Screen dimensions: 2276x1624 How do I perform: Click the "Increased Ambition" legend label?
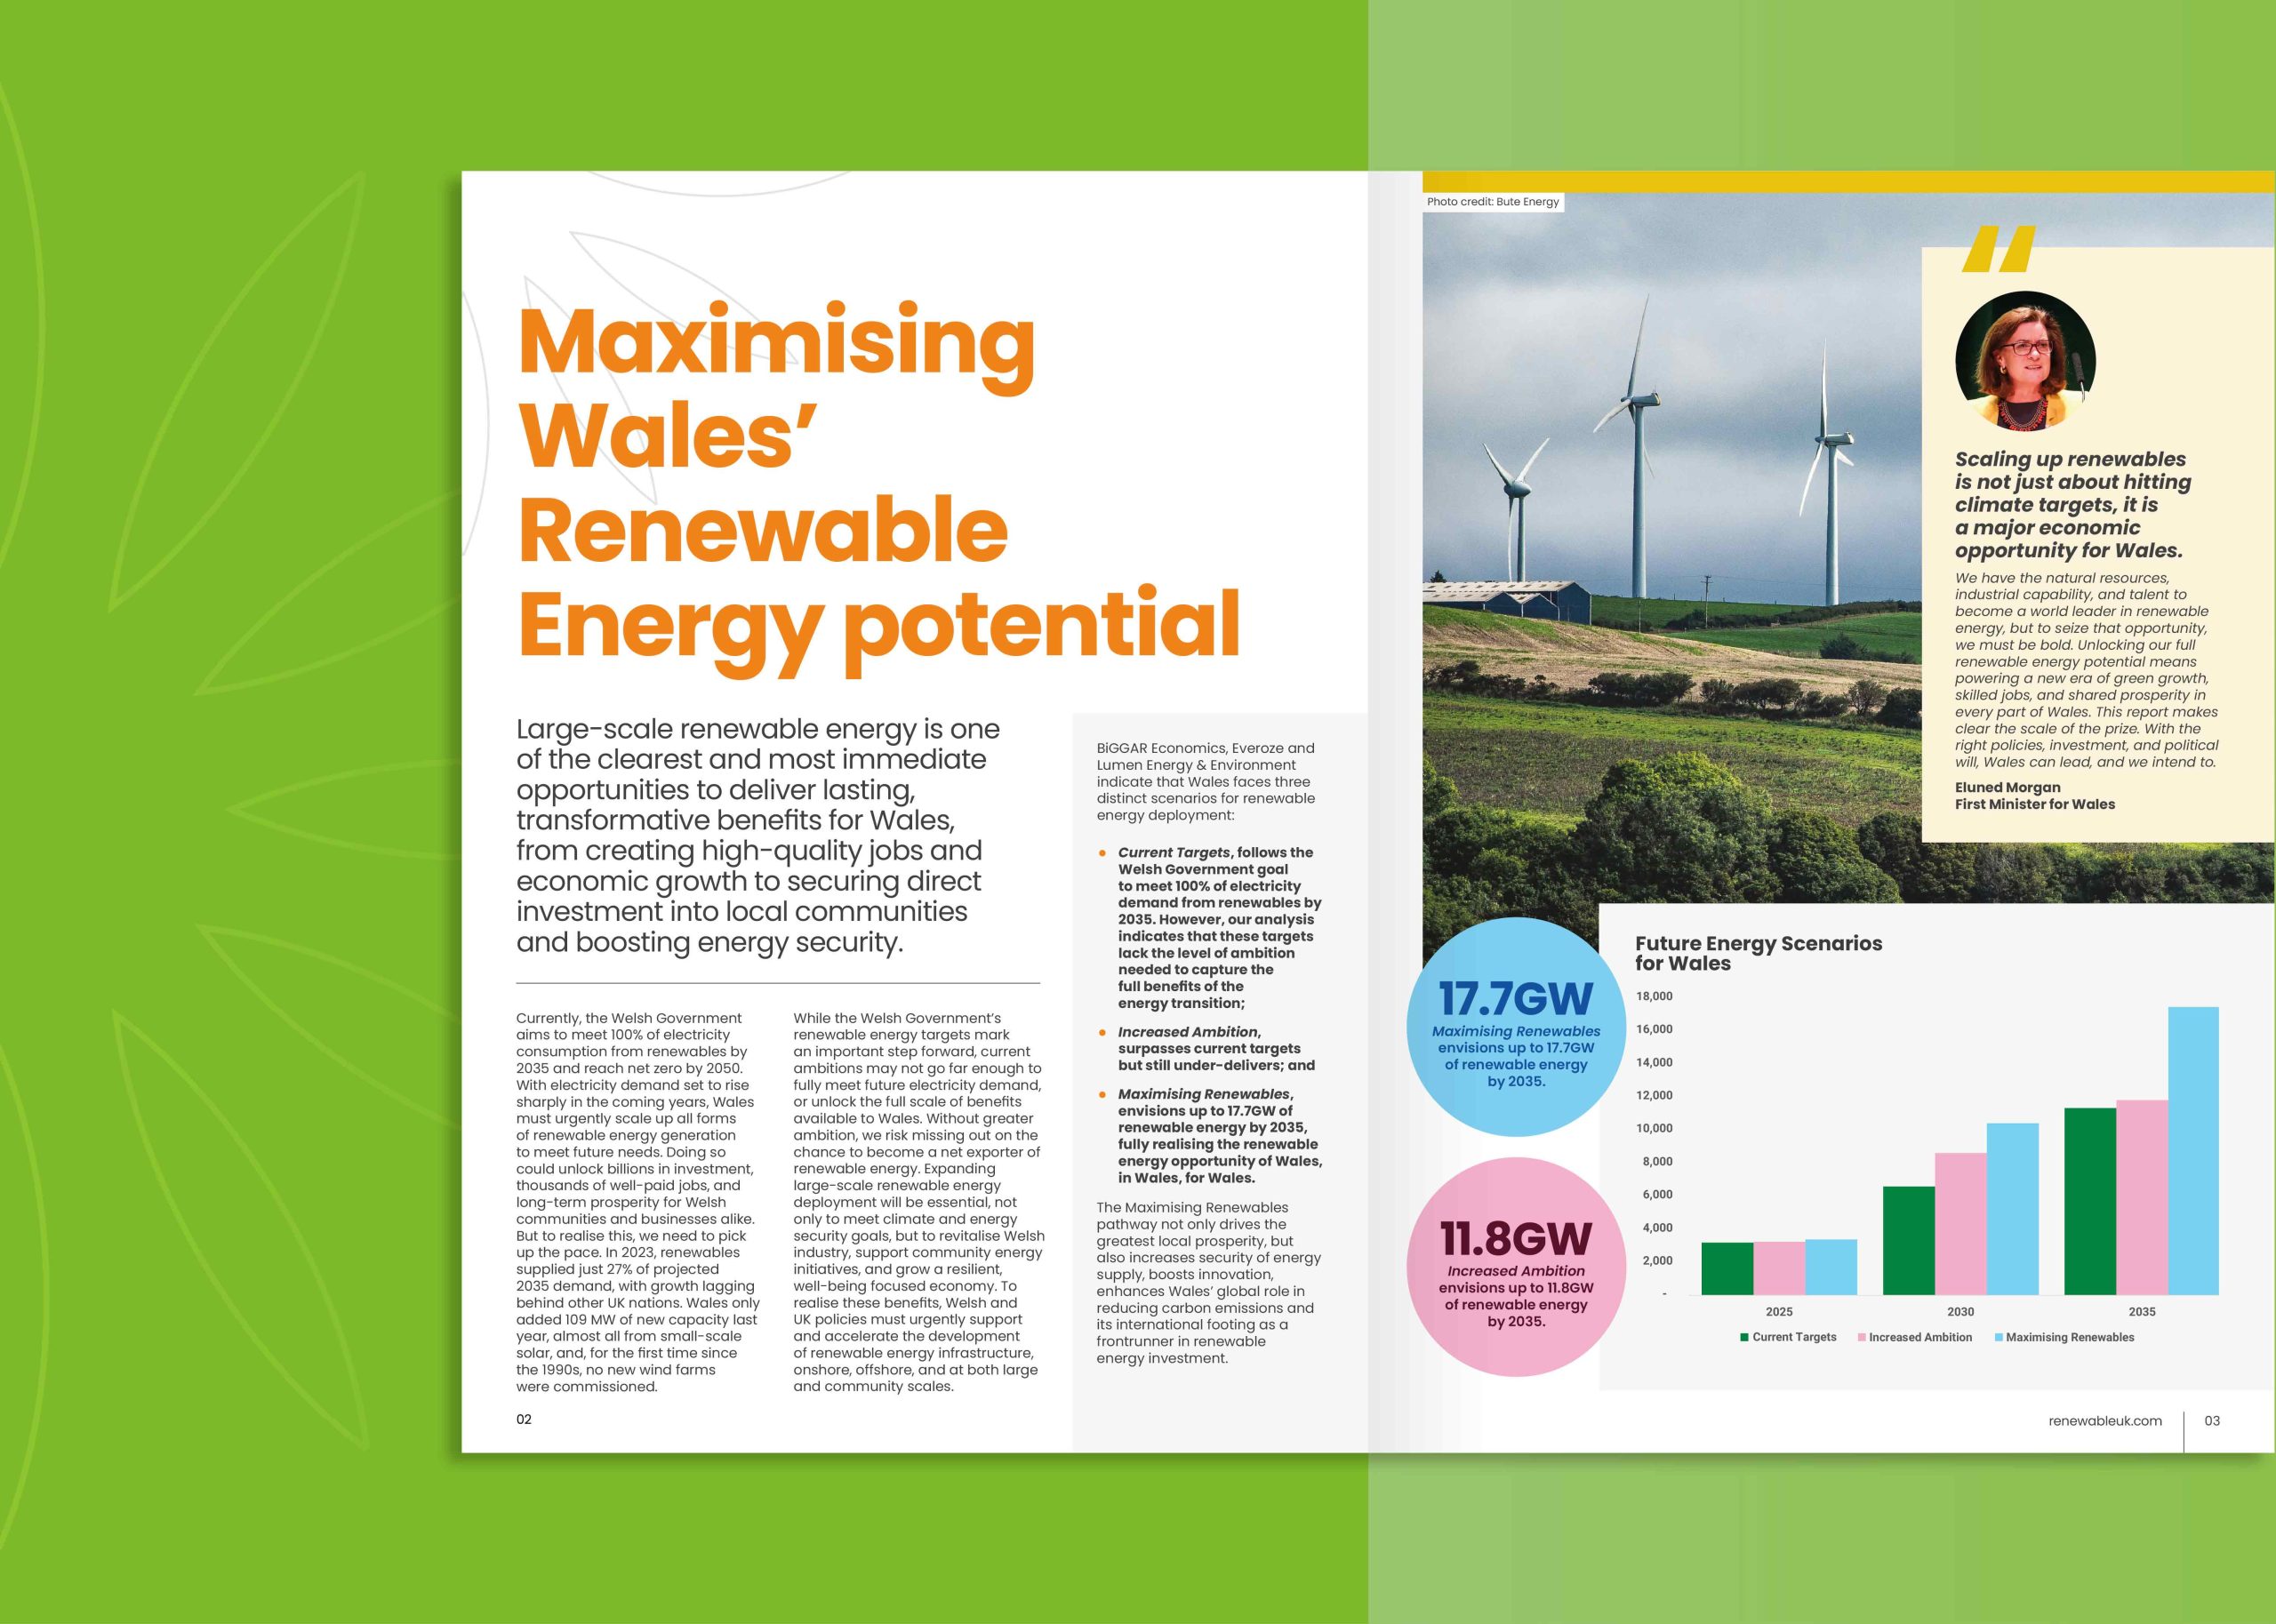click(1920, 1337)
